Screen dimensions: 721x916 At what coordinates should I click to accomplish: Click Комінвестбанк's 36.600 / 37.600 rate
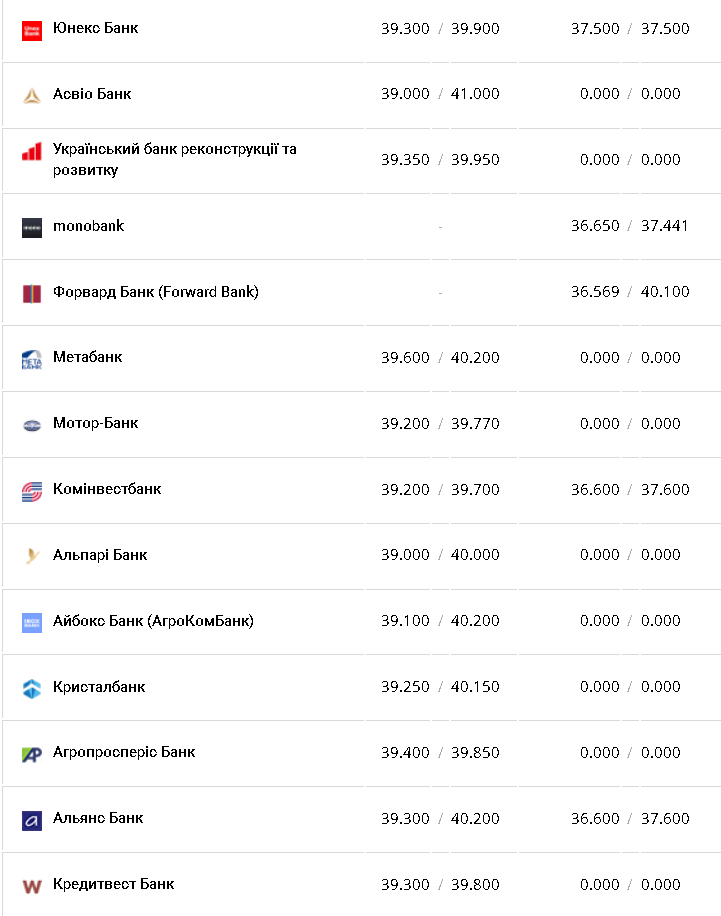tap(630, 489)
